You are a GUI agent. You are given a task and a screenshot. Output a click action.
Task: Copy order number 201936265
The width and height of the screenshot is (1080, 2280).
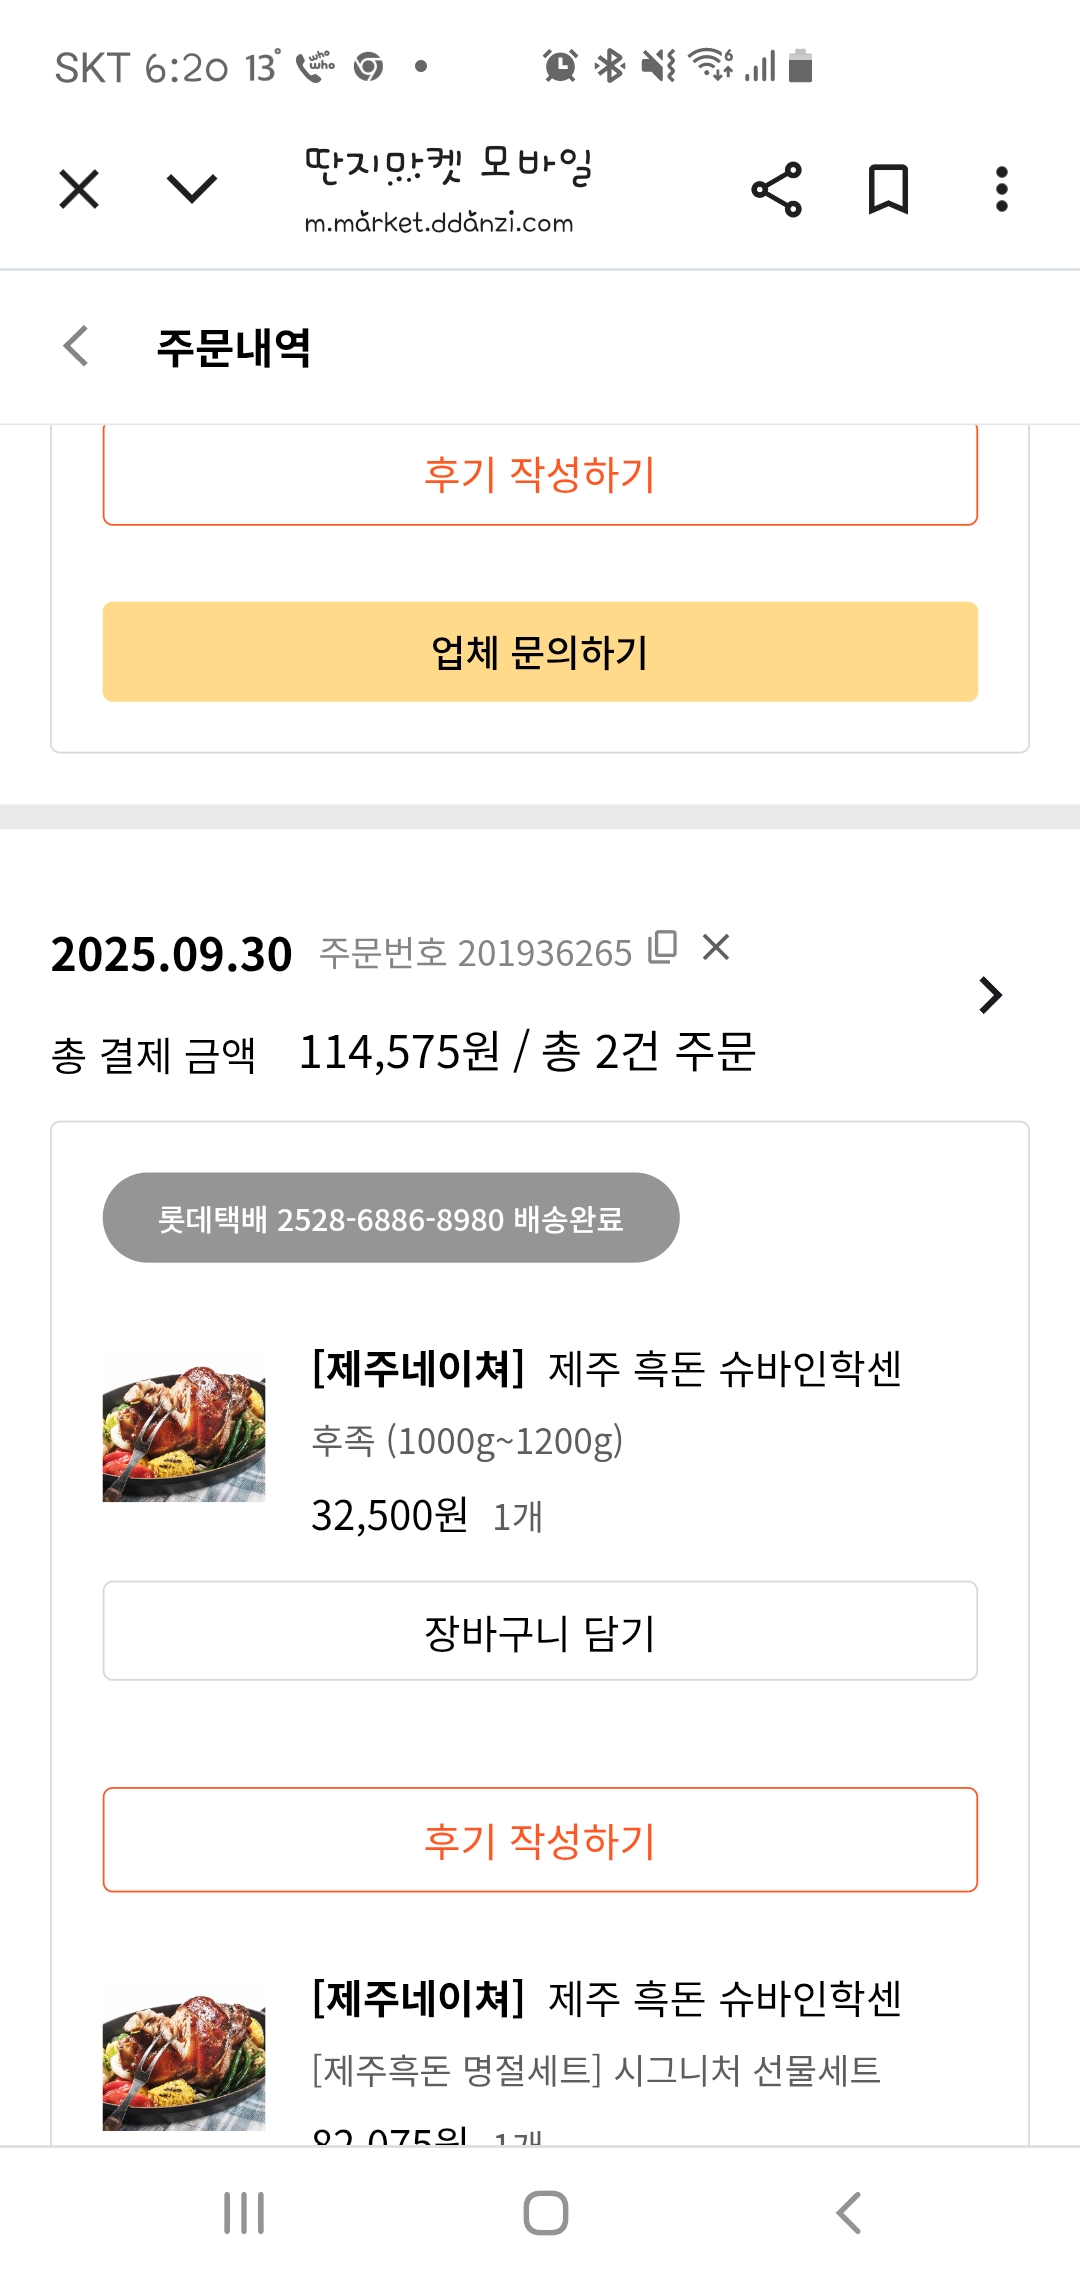coord(663,947)
